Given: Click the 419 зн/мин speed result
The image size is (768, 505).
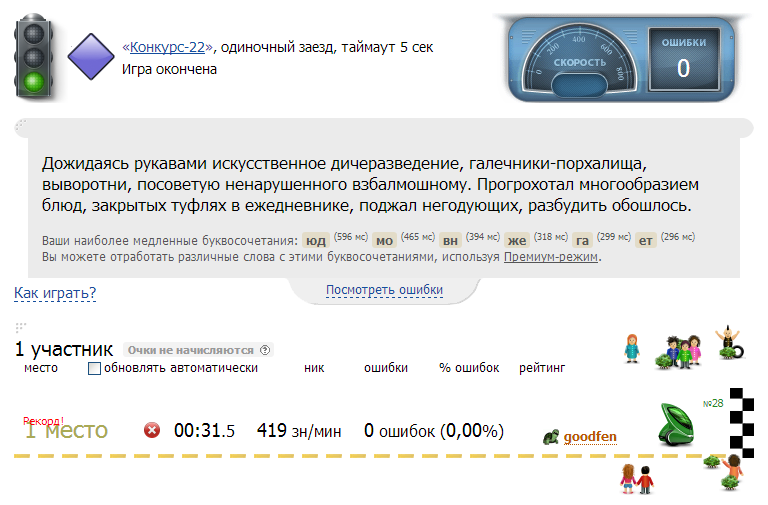Looking at the screenshot, I should click(299, 431).
